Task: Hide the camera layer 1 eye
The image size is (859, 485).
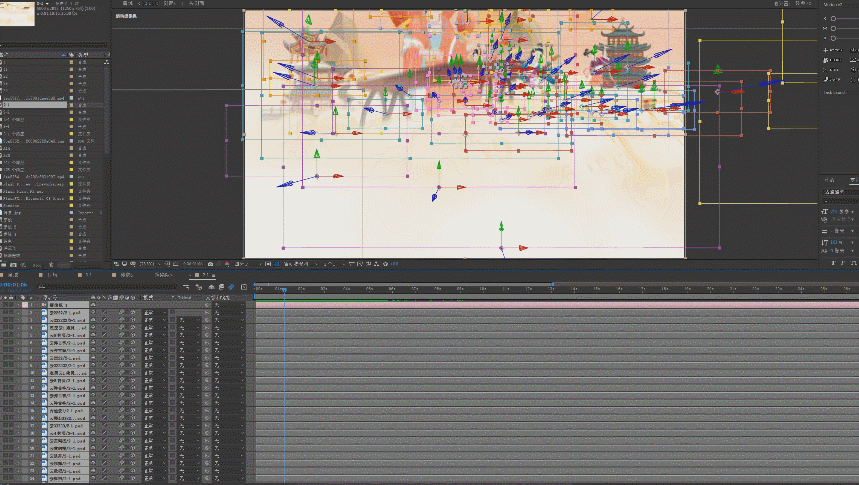Action: click(5, 306)
